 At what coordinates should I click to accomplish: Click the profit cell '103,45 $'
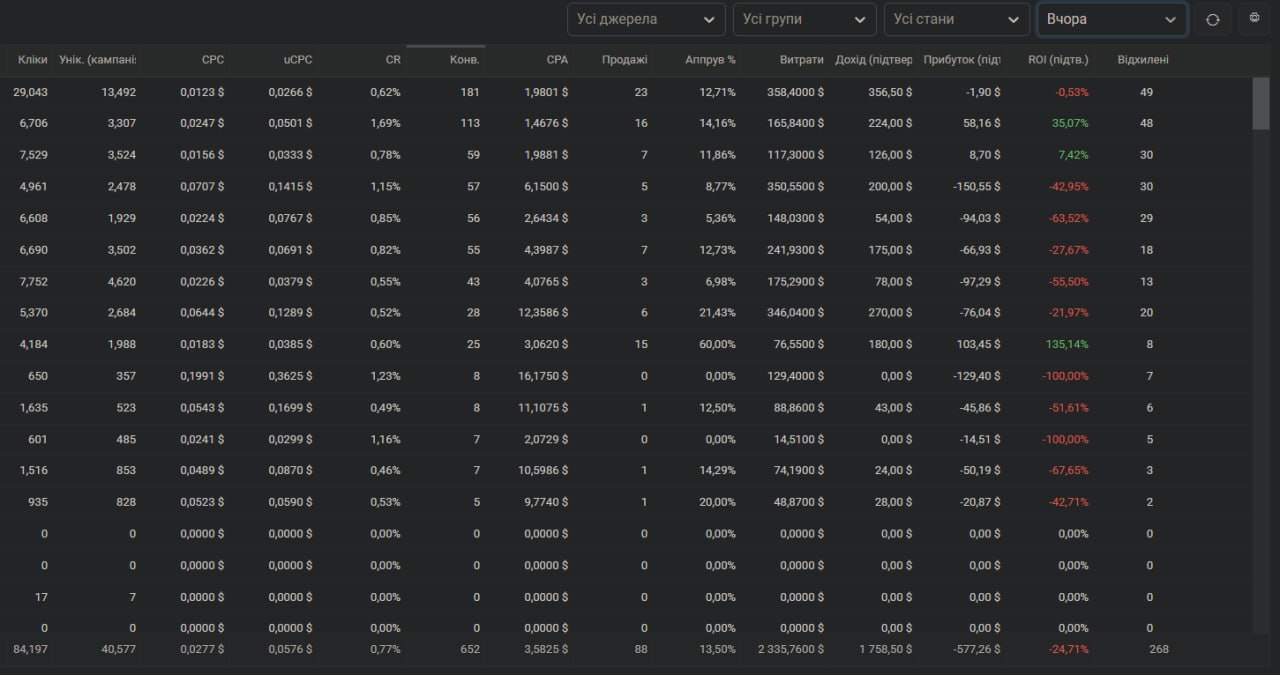coord(977,342)
